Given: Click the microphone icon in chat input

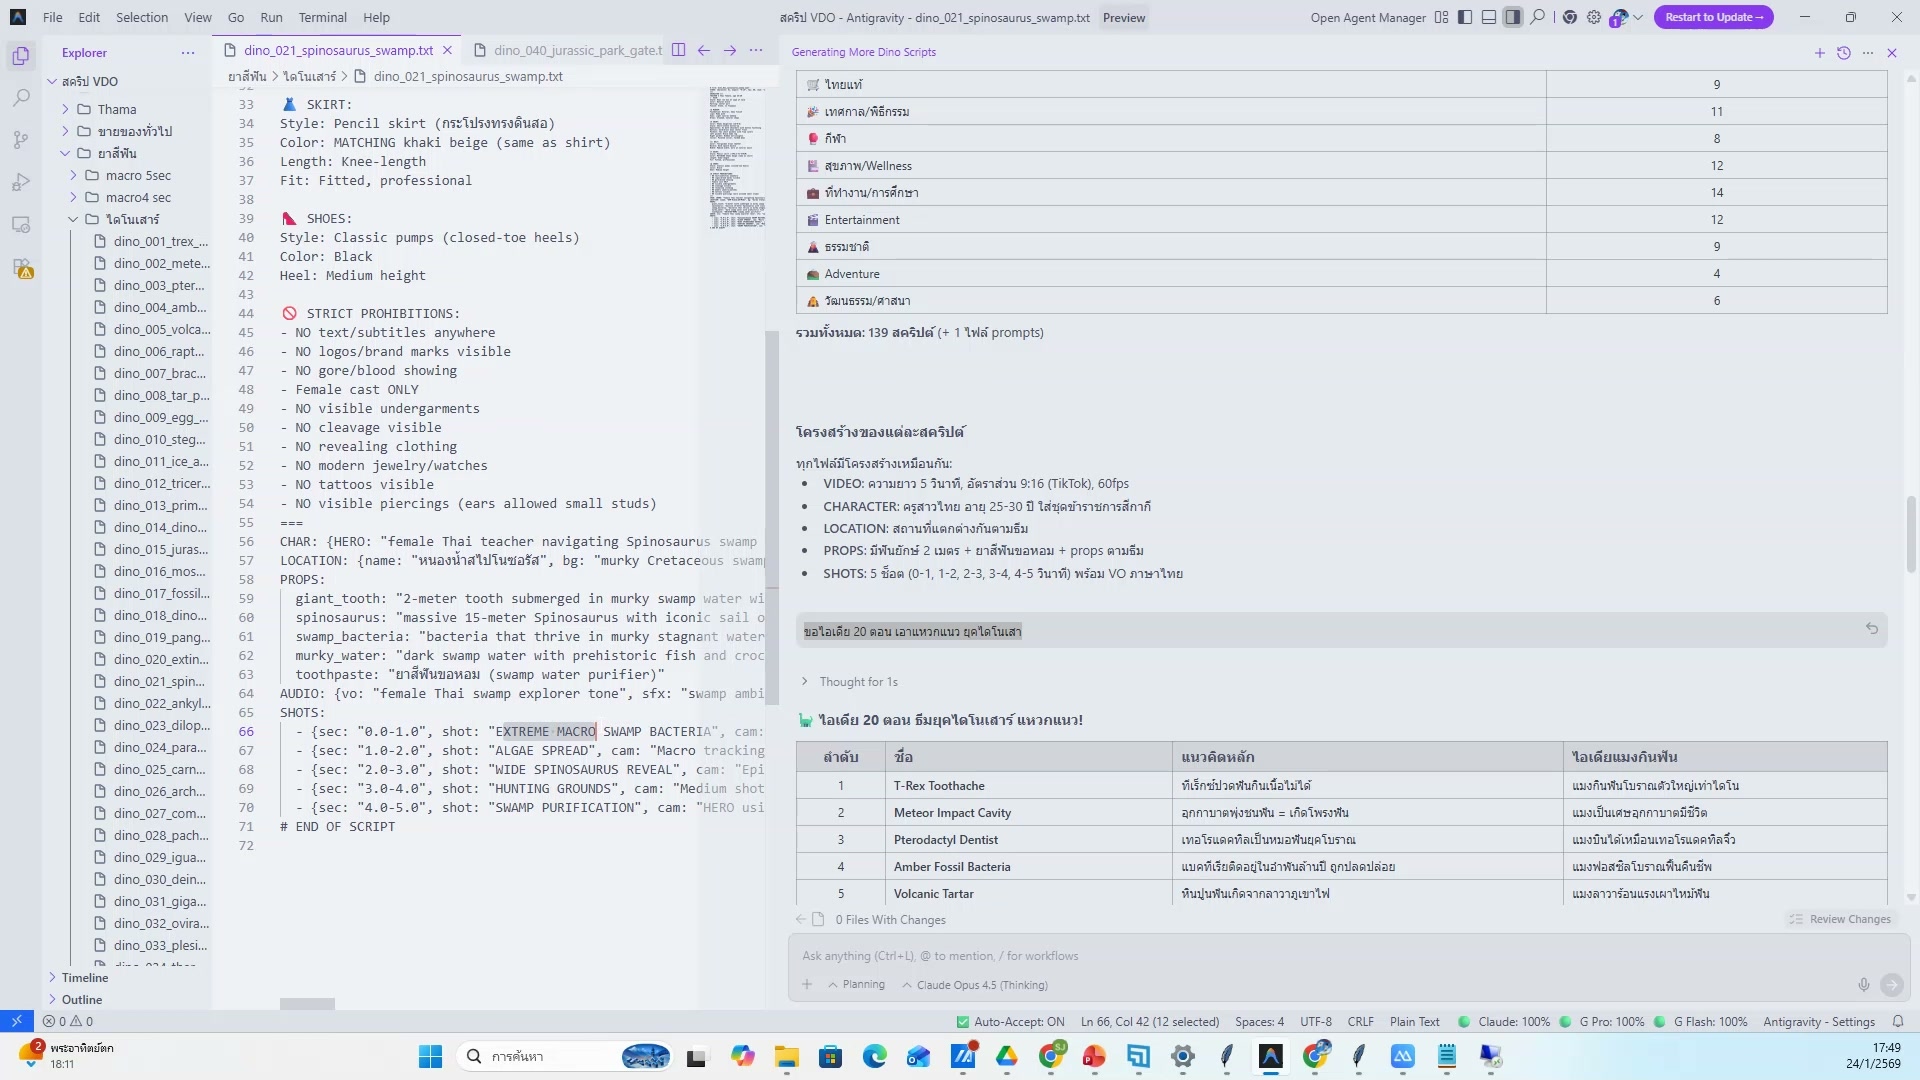Looking at the screenshot, I should (1864, 985).
